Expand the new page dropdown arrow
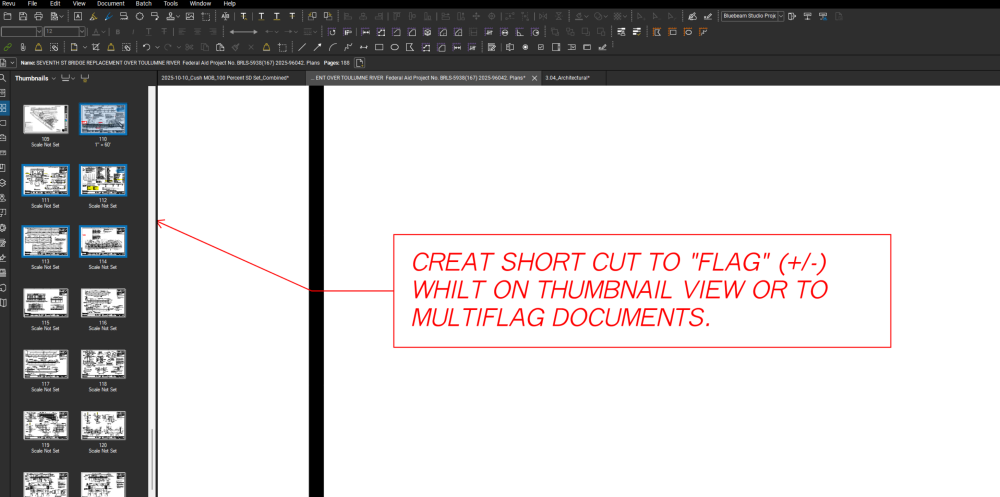This screenshot has width=1000, height=497. [x=85, y=47]
